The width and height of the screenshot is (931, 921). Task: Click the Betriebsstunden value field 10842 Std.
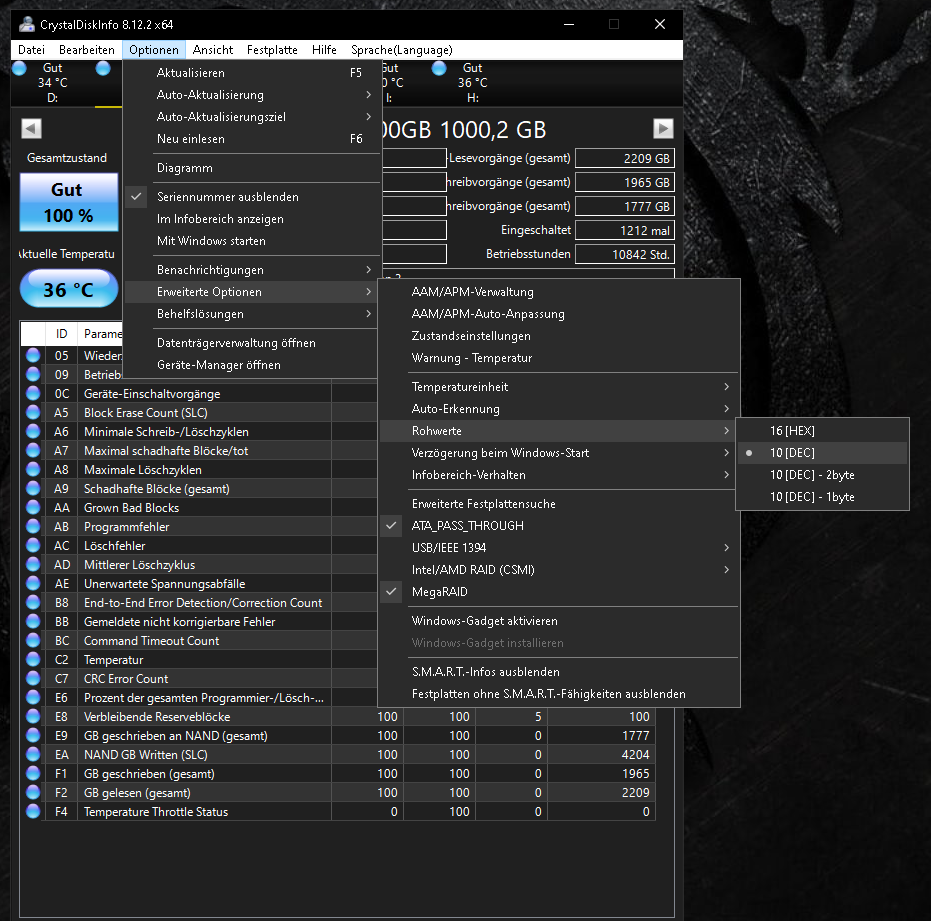tap(625, 254)
